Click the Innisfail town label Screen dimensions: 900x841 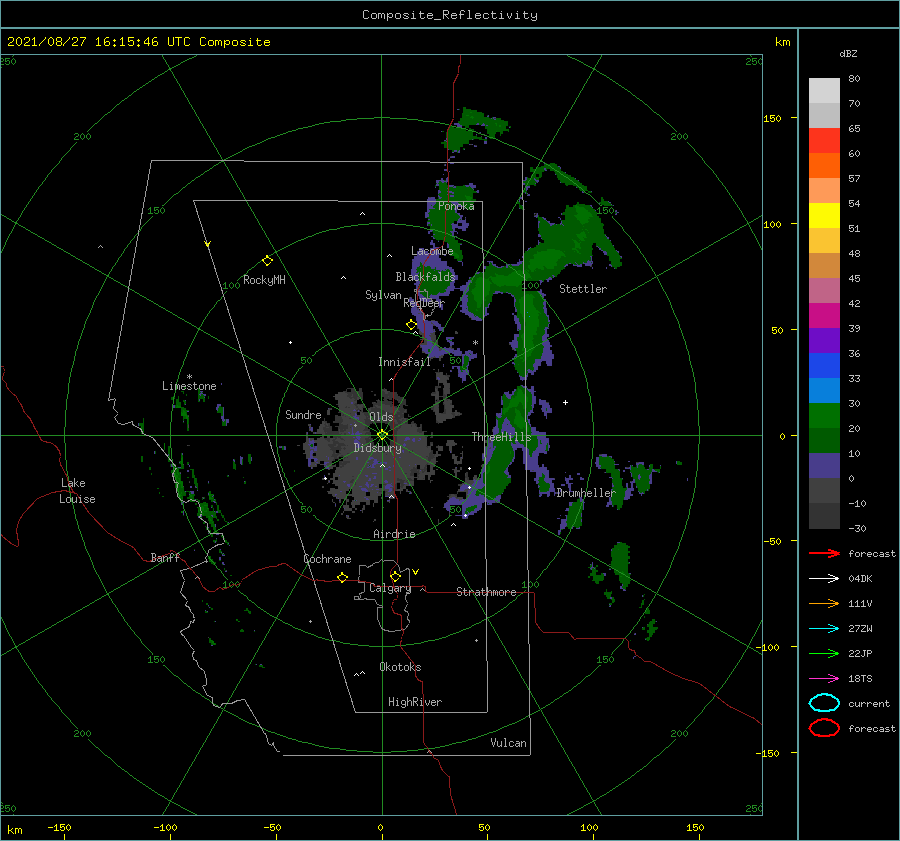click(404, 362)
